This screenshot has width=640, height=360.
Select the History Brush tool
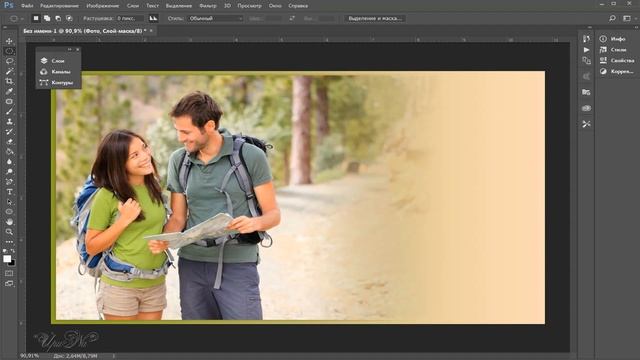coord(9,131)
